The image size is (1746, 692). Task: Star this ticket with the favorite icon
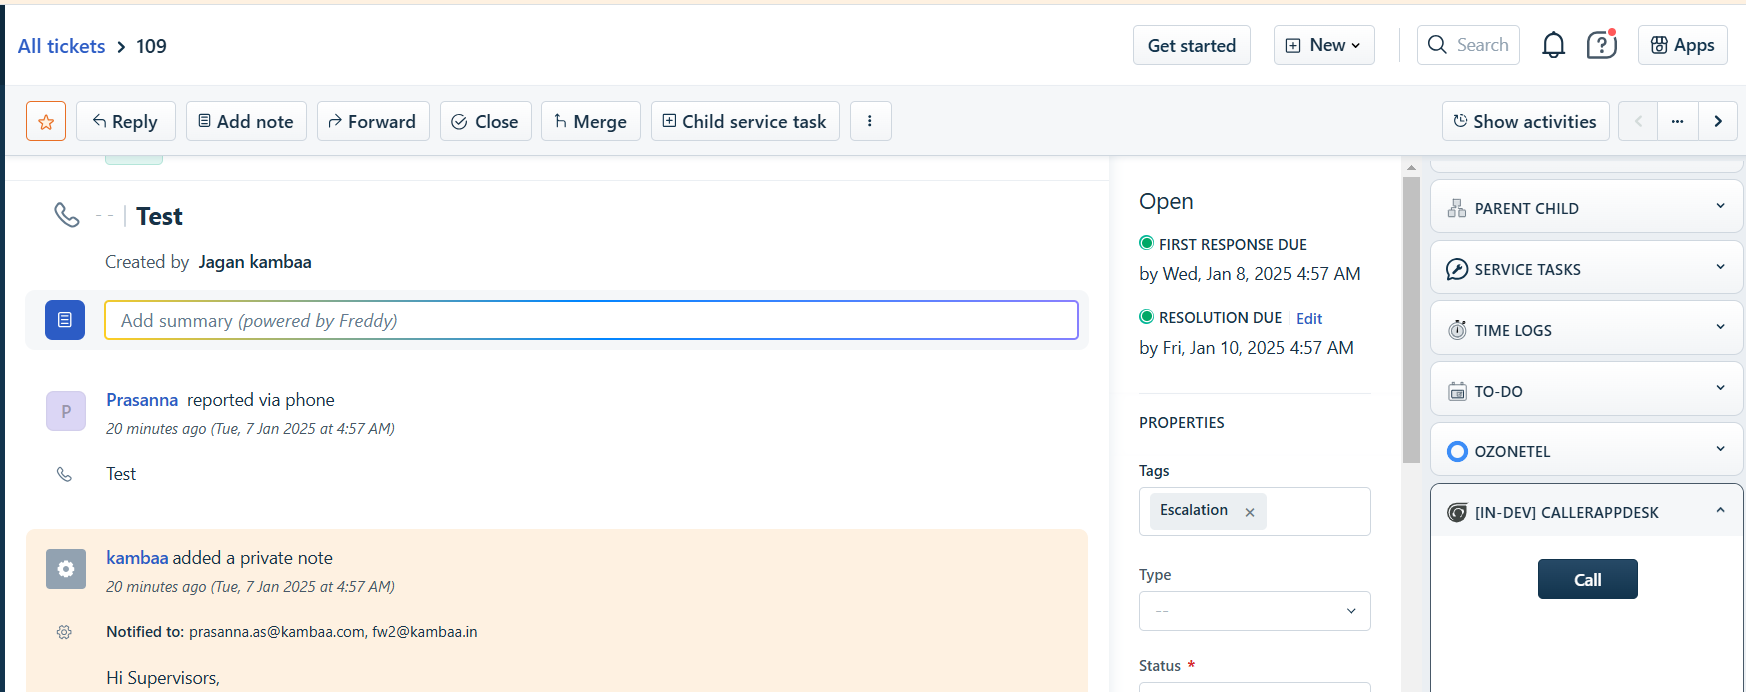[46, 121]
